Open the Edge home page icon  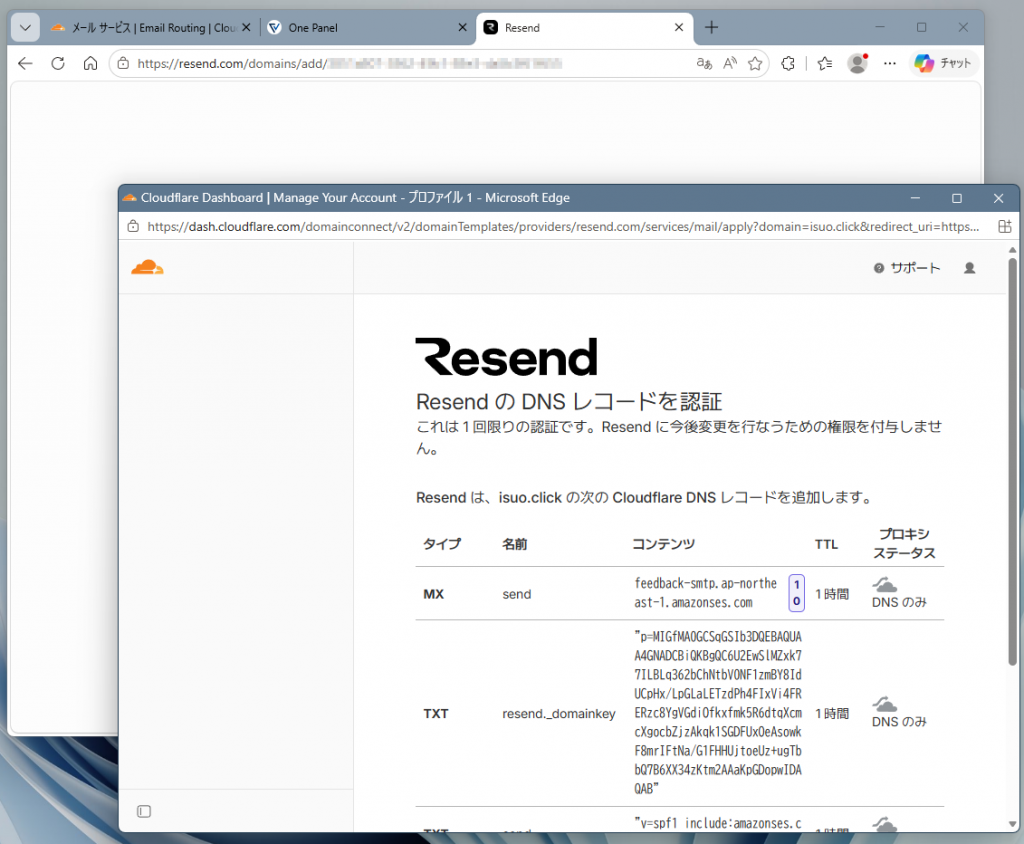[x=90, y=63]
